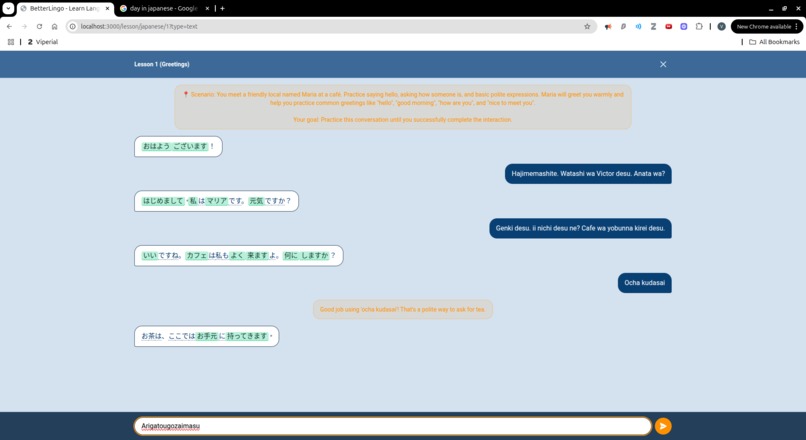The height and width of the screenshot is (440, 806).
Task: Open a new browser tab
Action: click(x=222, y=9)
